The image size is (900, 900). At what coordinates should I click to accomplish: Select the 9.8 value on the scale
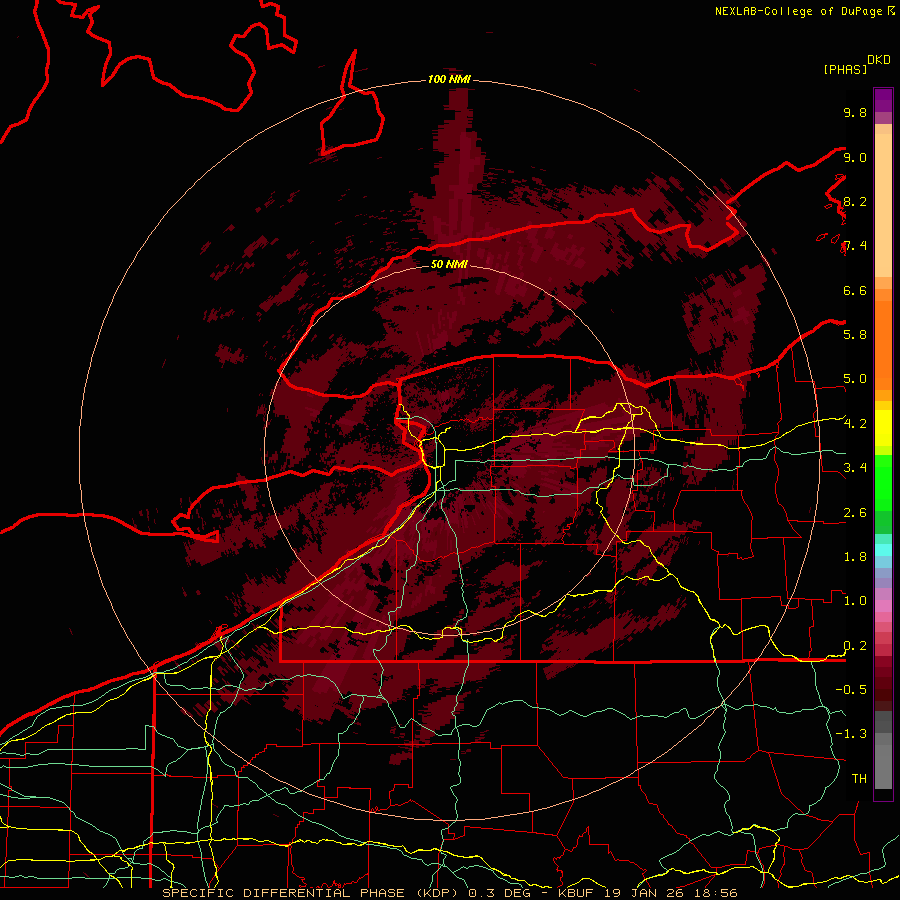tap(855, 112)
